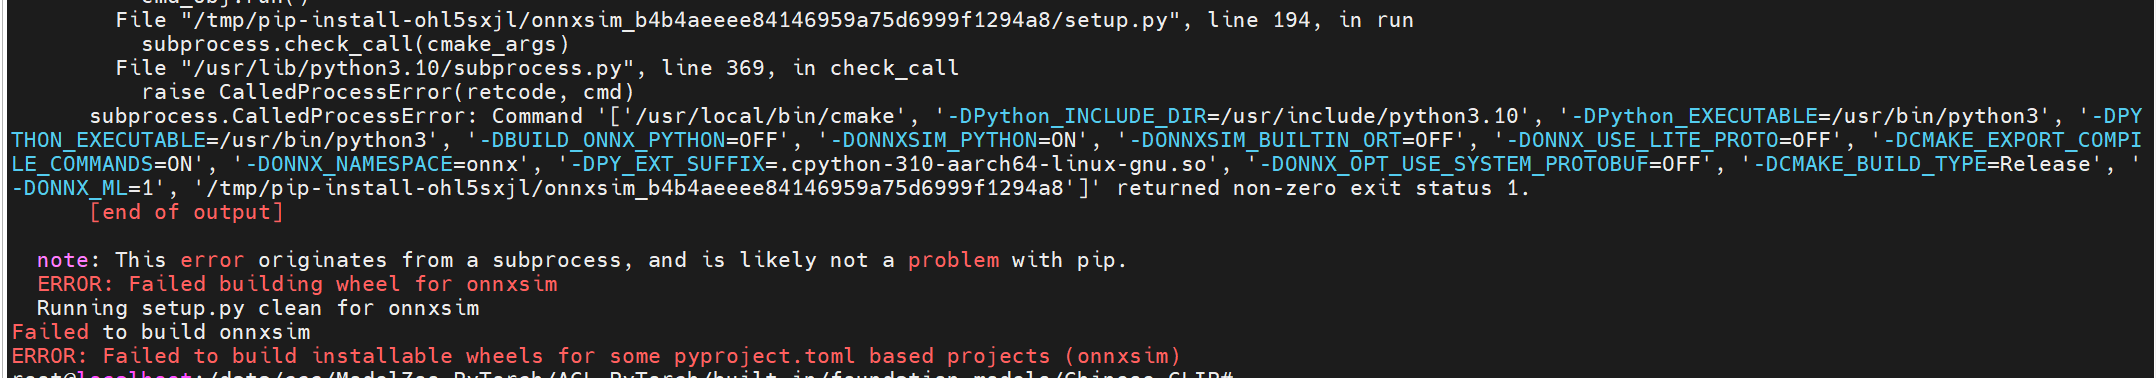Click the pyproject.toml error message line
Image resolution: width=2156 pixels, height=378 pixels.
[x=596, y=357]
